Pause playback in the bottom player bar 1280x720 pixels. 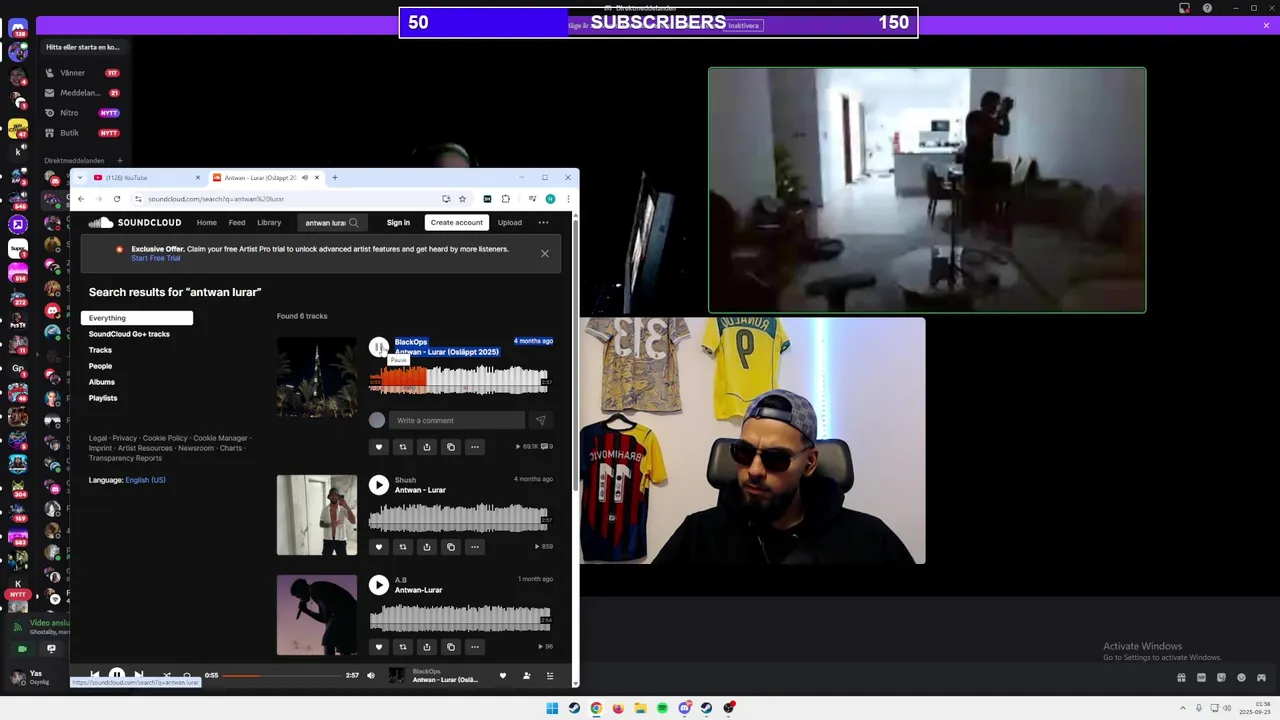117,675
